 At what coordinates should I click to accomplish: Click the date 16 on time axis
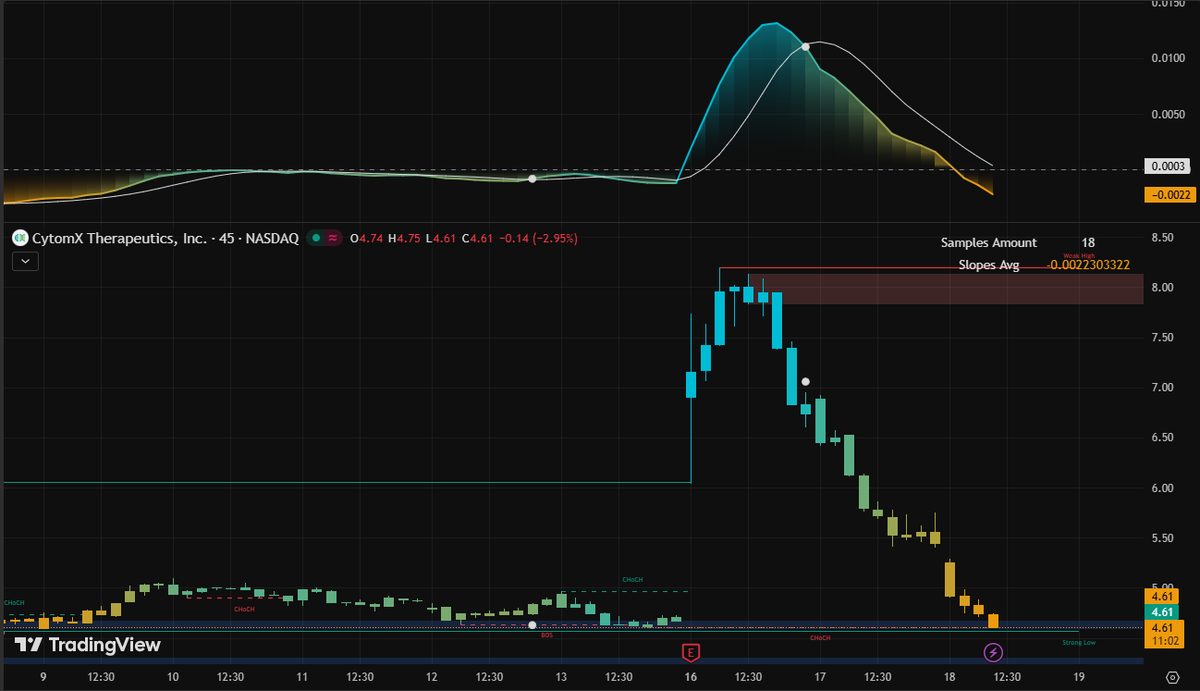690,677
